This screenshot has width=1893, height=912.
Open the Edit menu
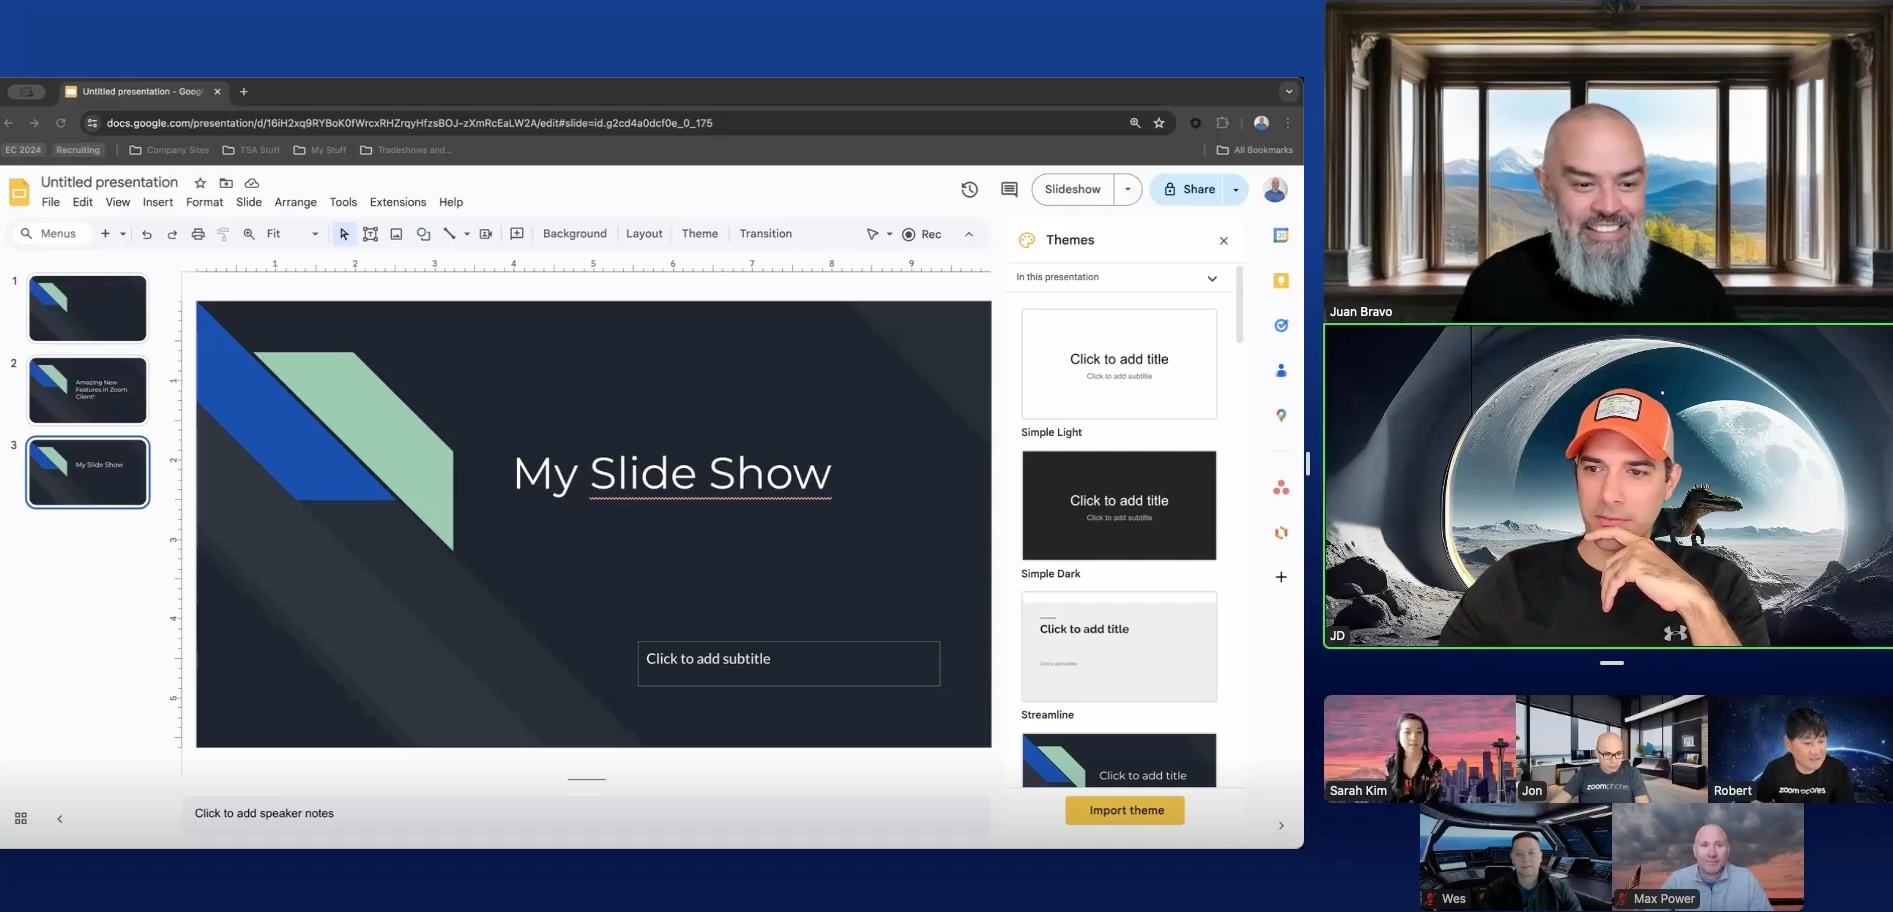click(83, 202)
